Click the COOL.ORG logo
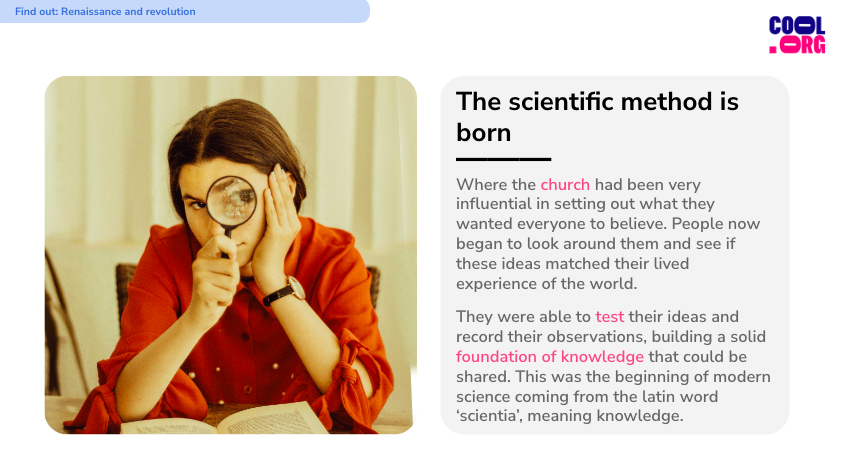 [797, 35]
